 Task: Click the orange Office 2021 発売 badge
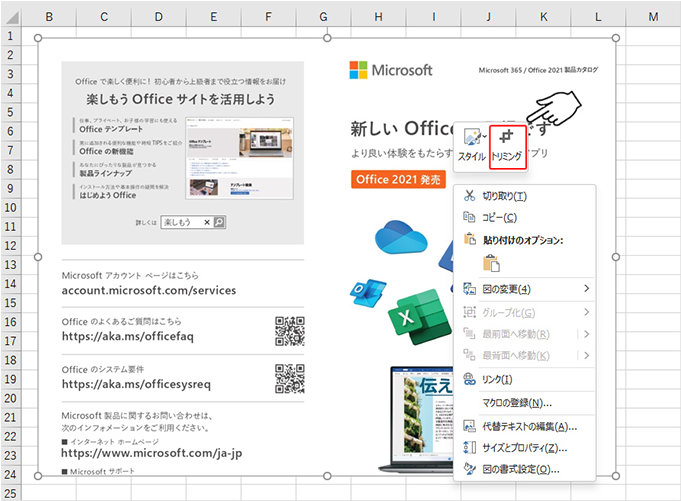(x=398, y=179)
